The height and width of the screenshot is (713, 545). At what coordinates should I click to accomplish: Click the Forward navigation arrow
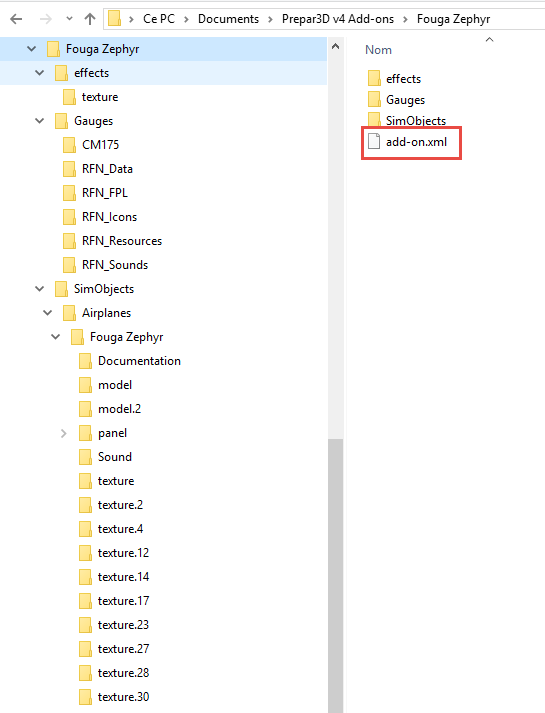click(x=45, y=19)
